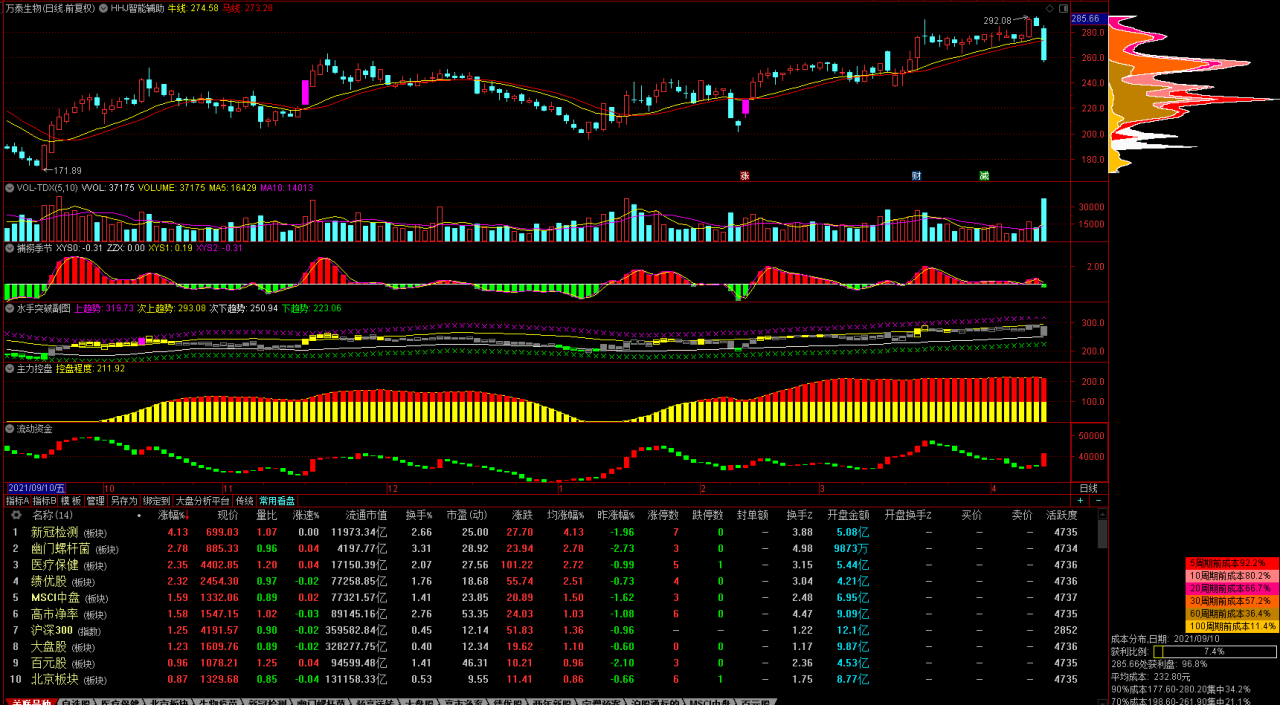The height and width of the screenshot is (705, 1280).
Task: Sort list by 涨幅% column header
Action: click(172, 515)
